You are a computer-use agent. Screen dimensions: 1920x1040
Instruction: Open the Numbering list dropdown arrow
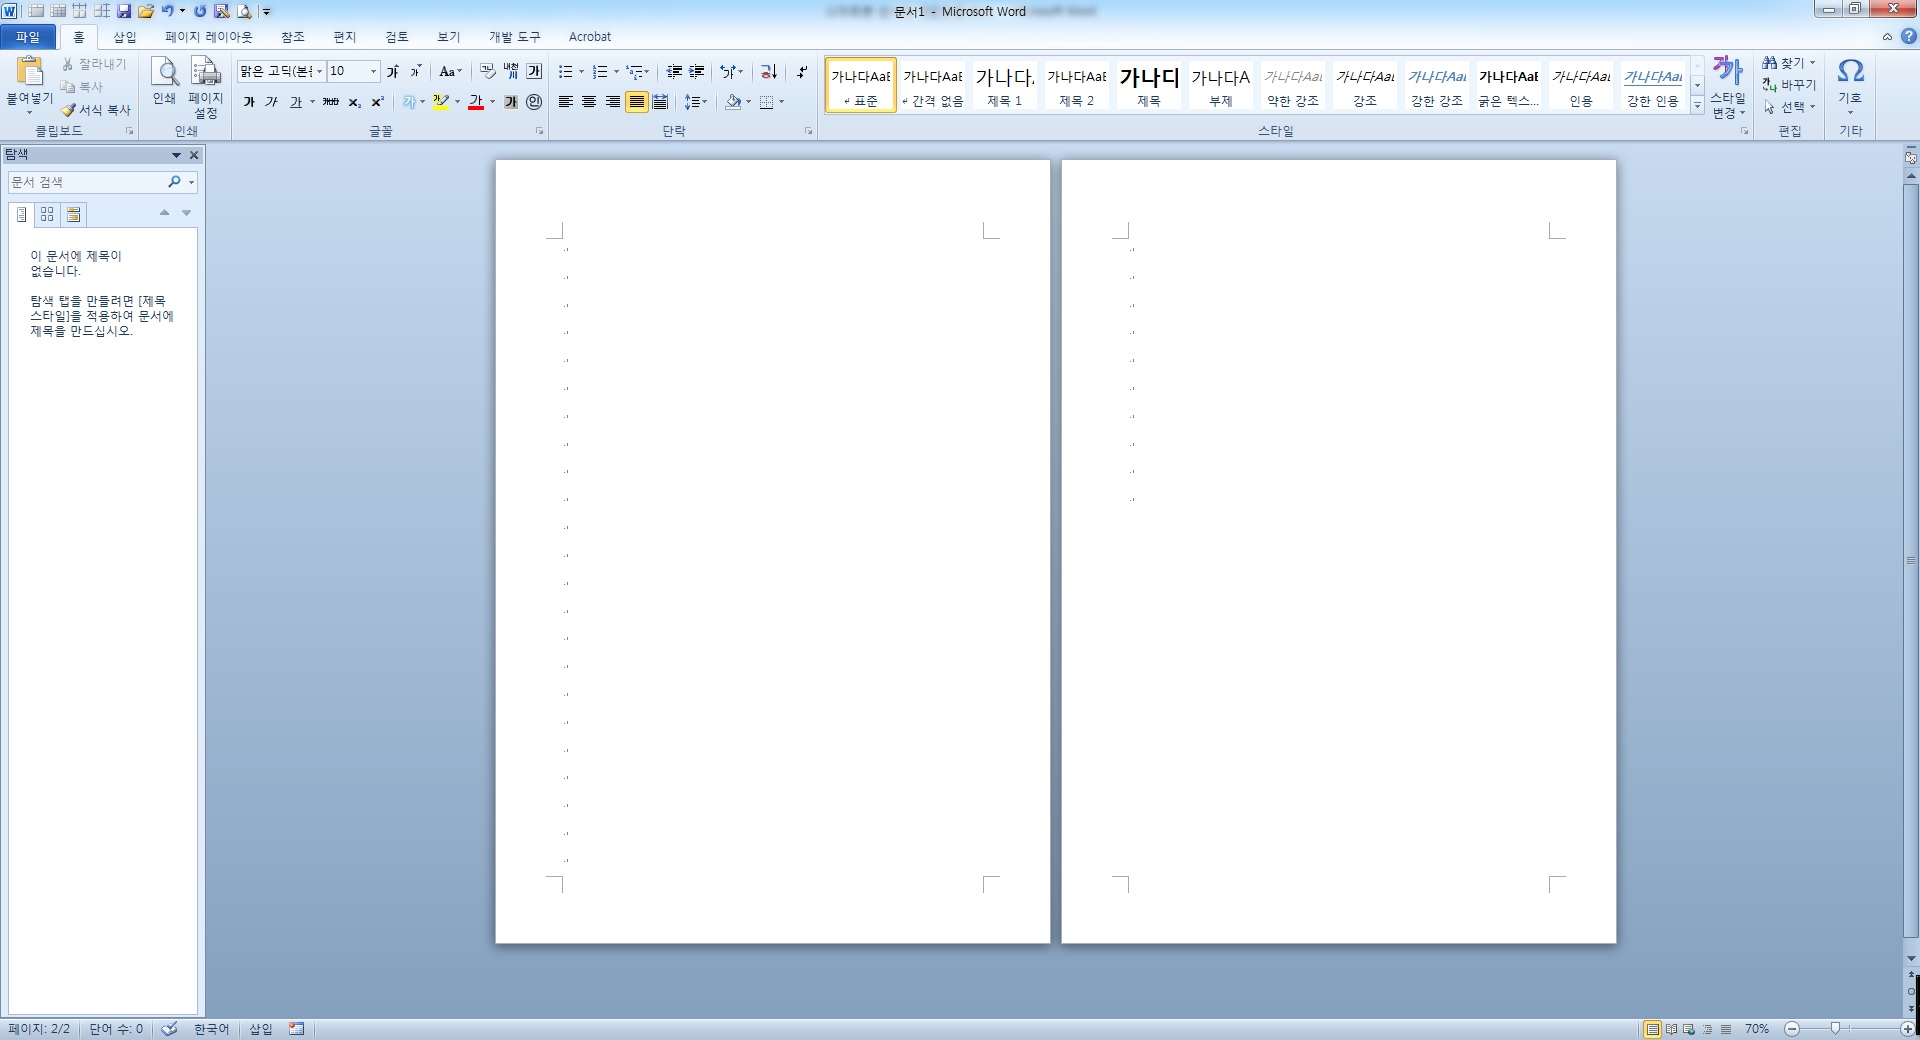pos(616,71)
